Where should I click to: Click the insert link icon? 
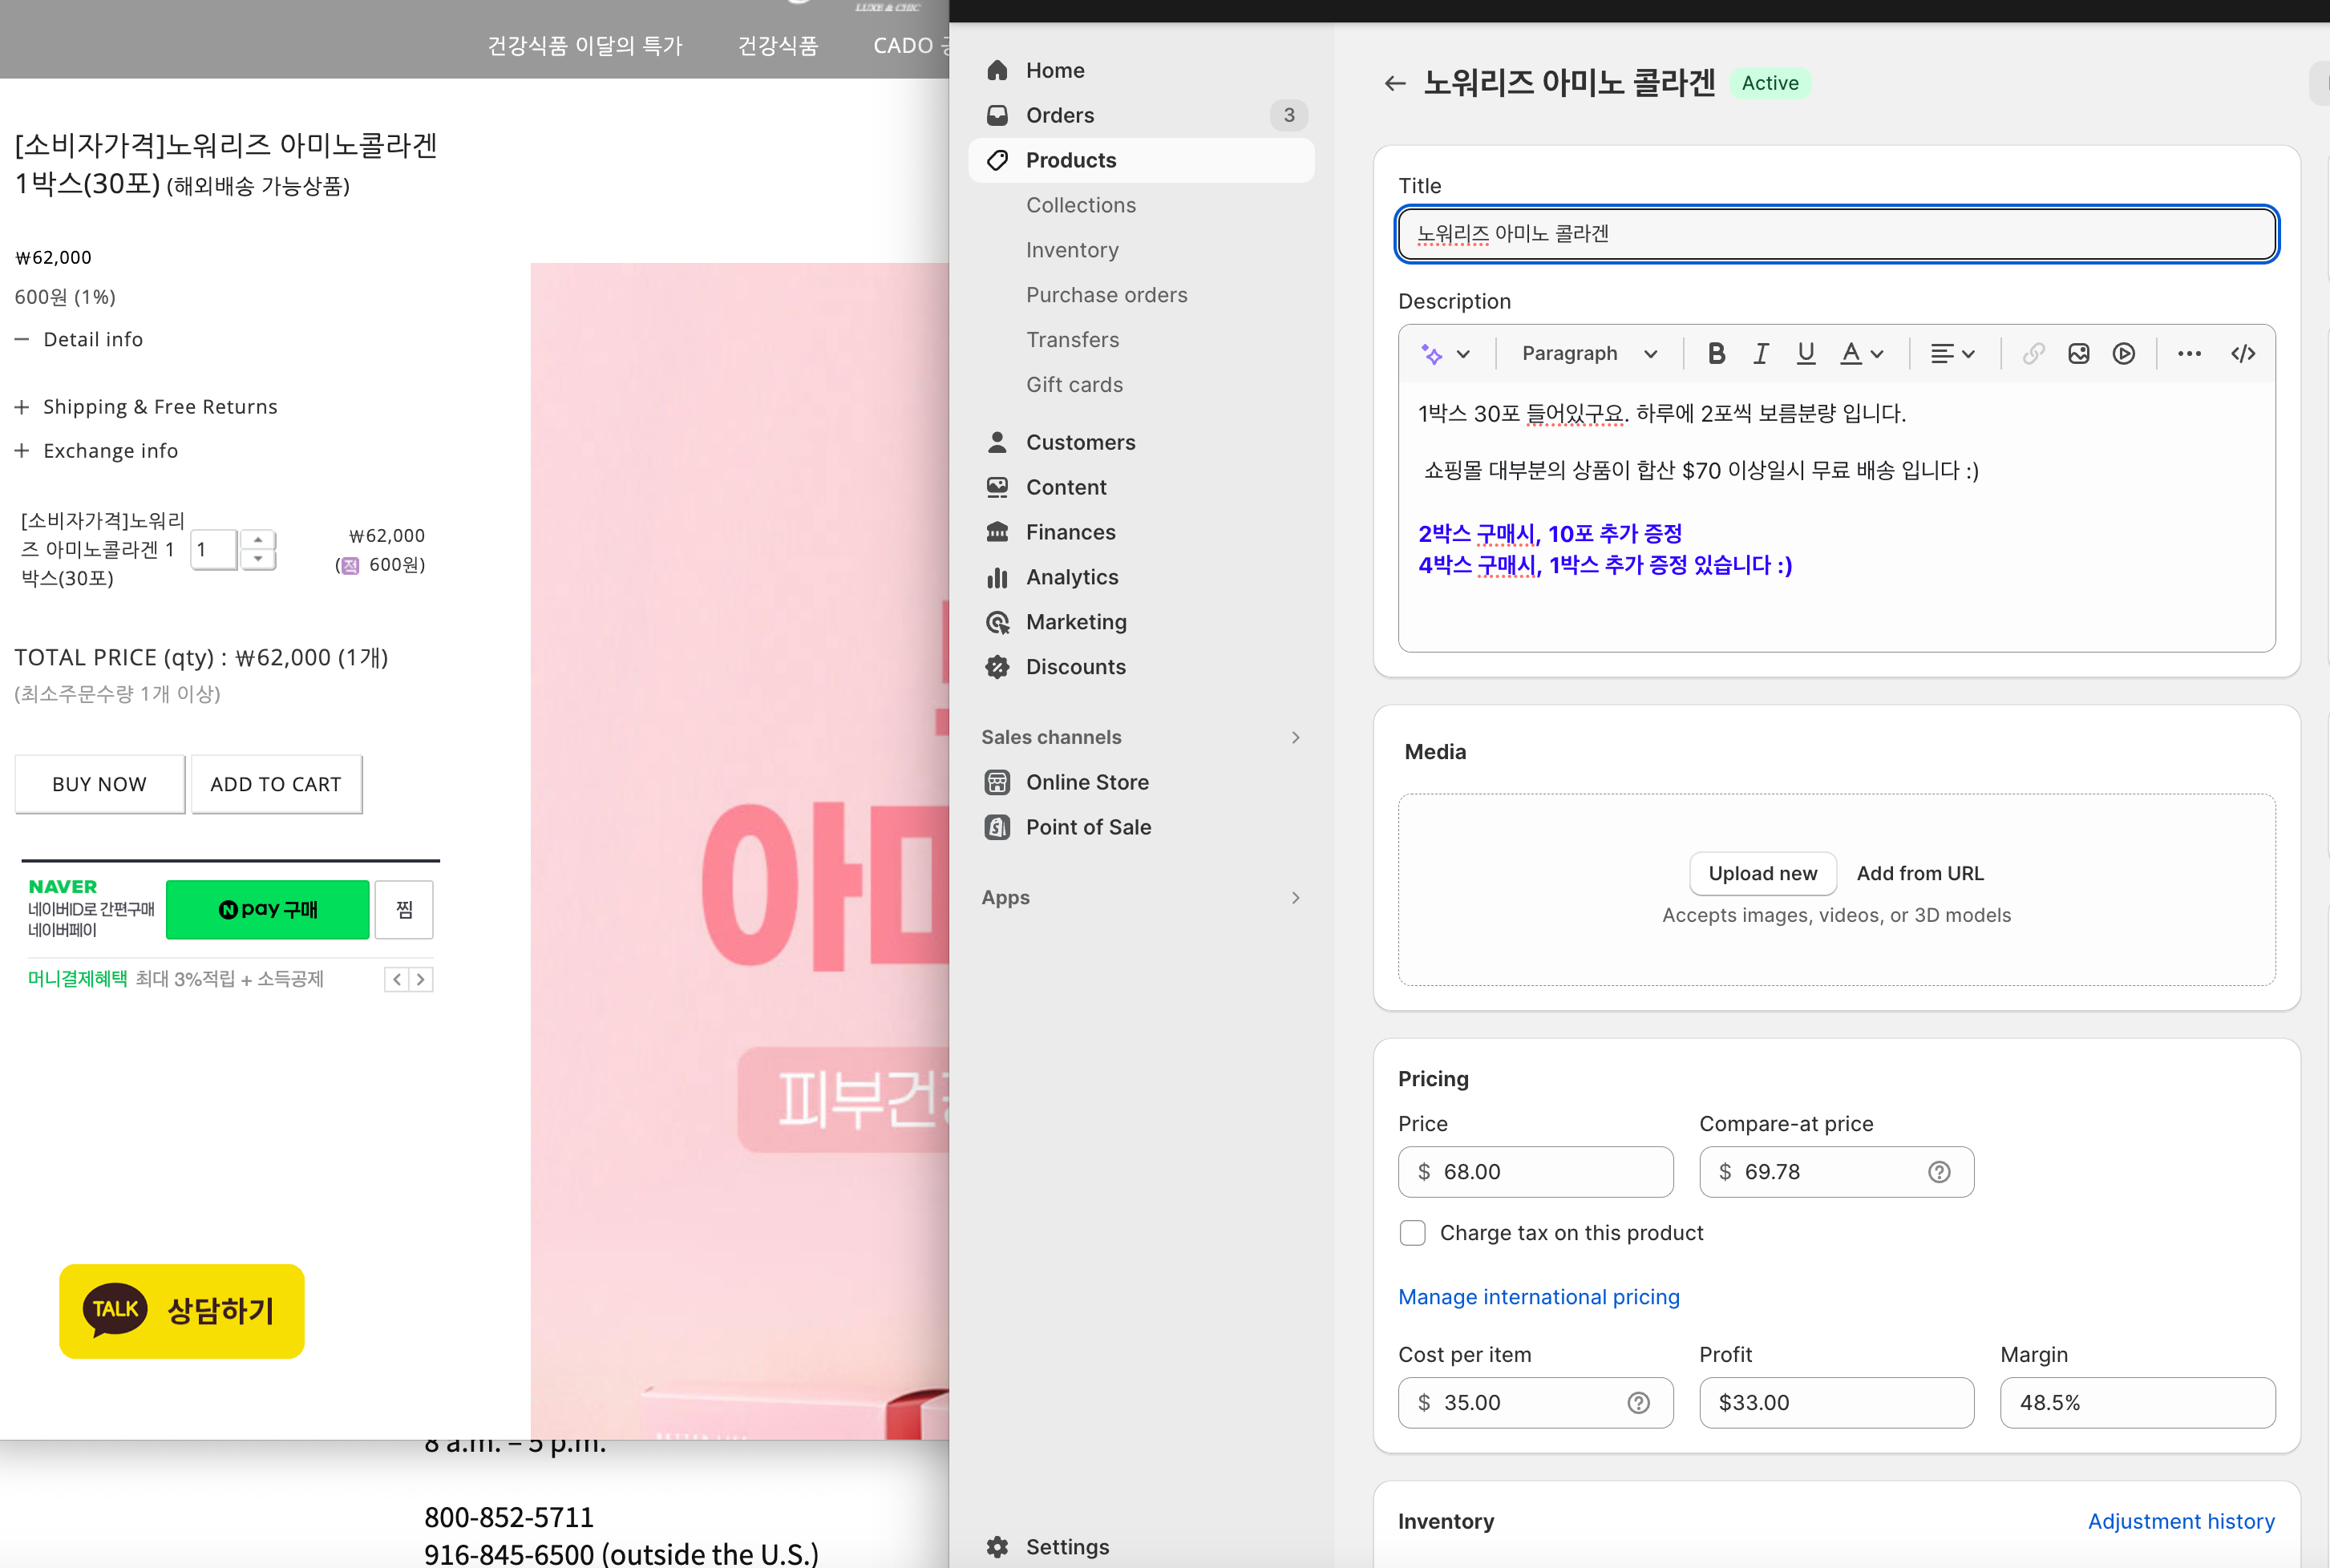point(2033,353)
